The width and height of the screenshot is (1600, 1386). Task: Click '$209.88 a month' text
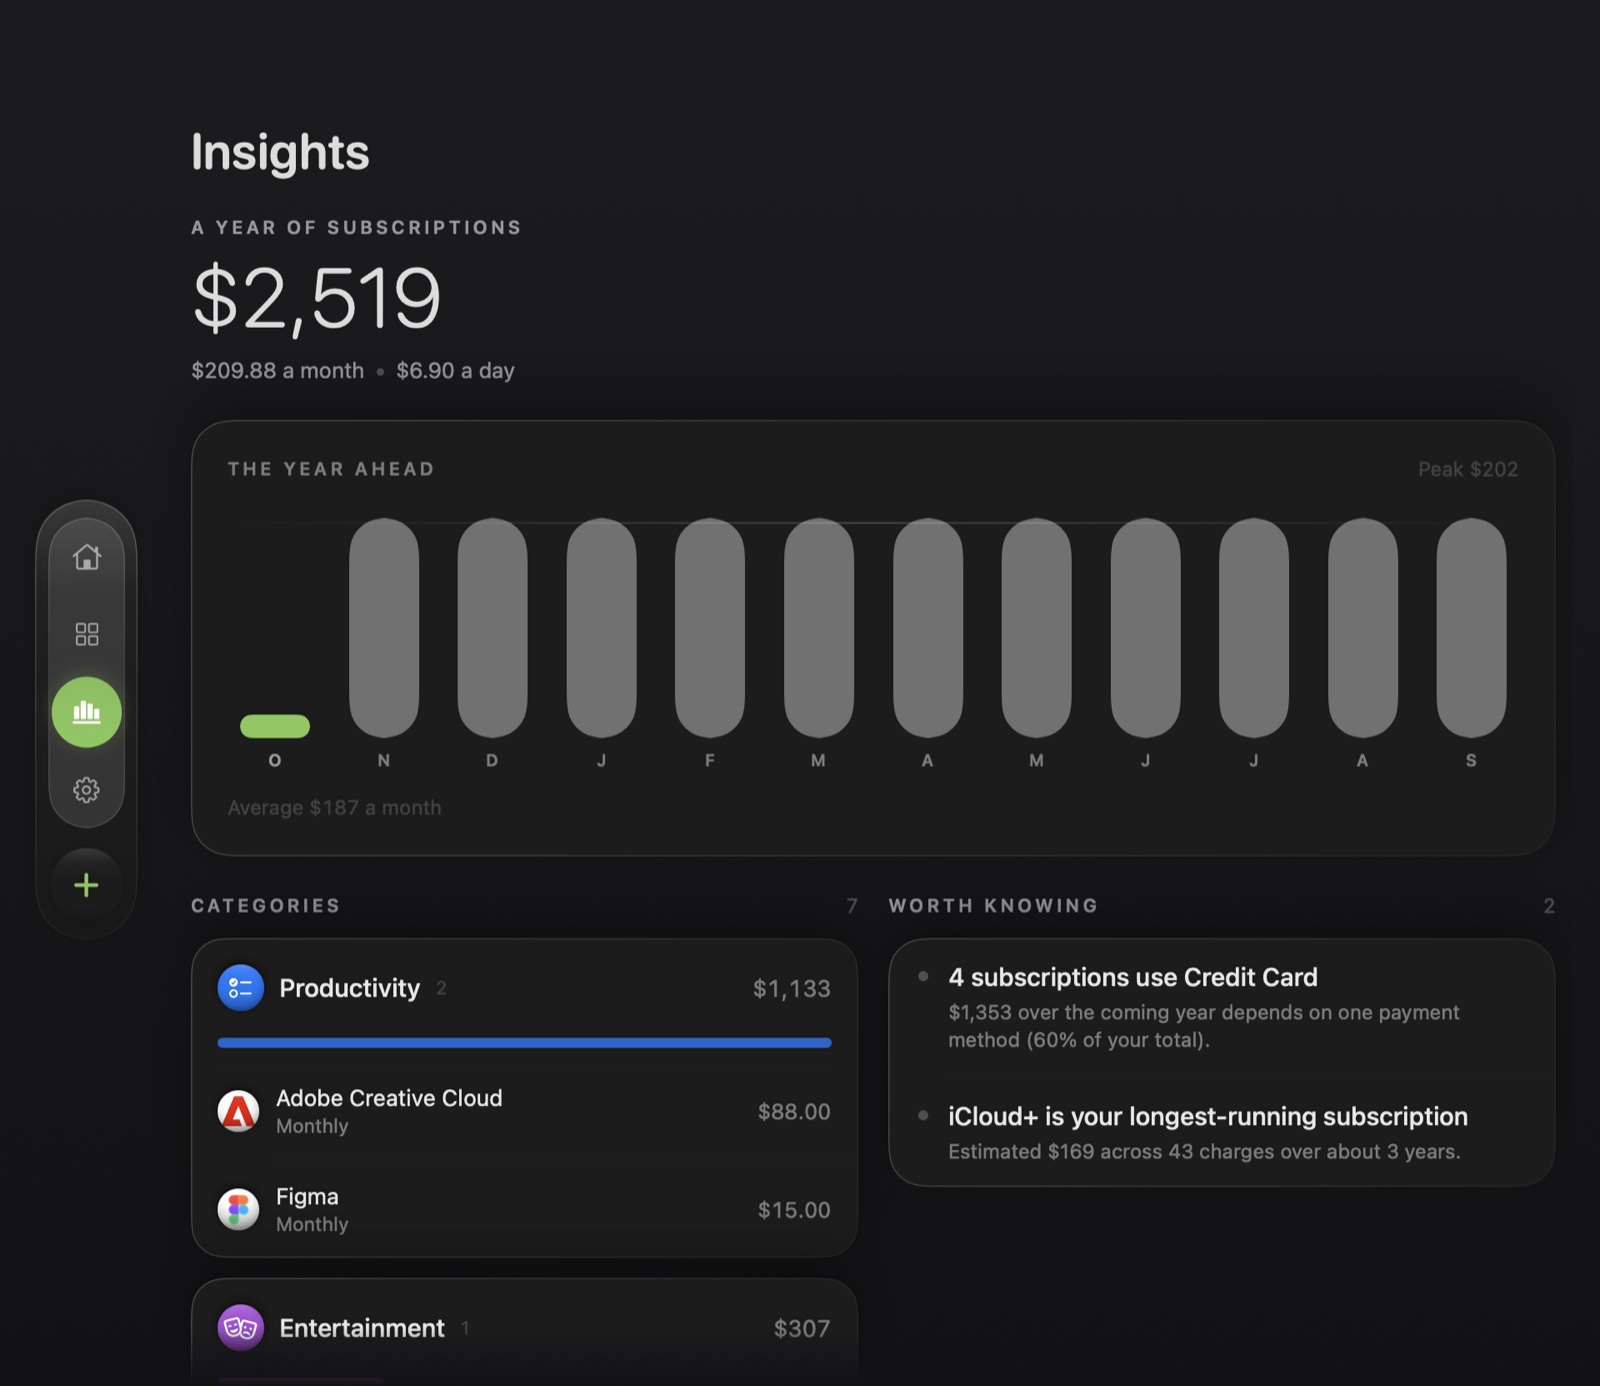click(x=278, y=370)
